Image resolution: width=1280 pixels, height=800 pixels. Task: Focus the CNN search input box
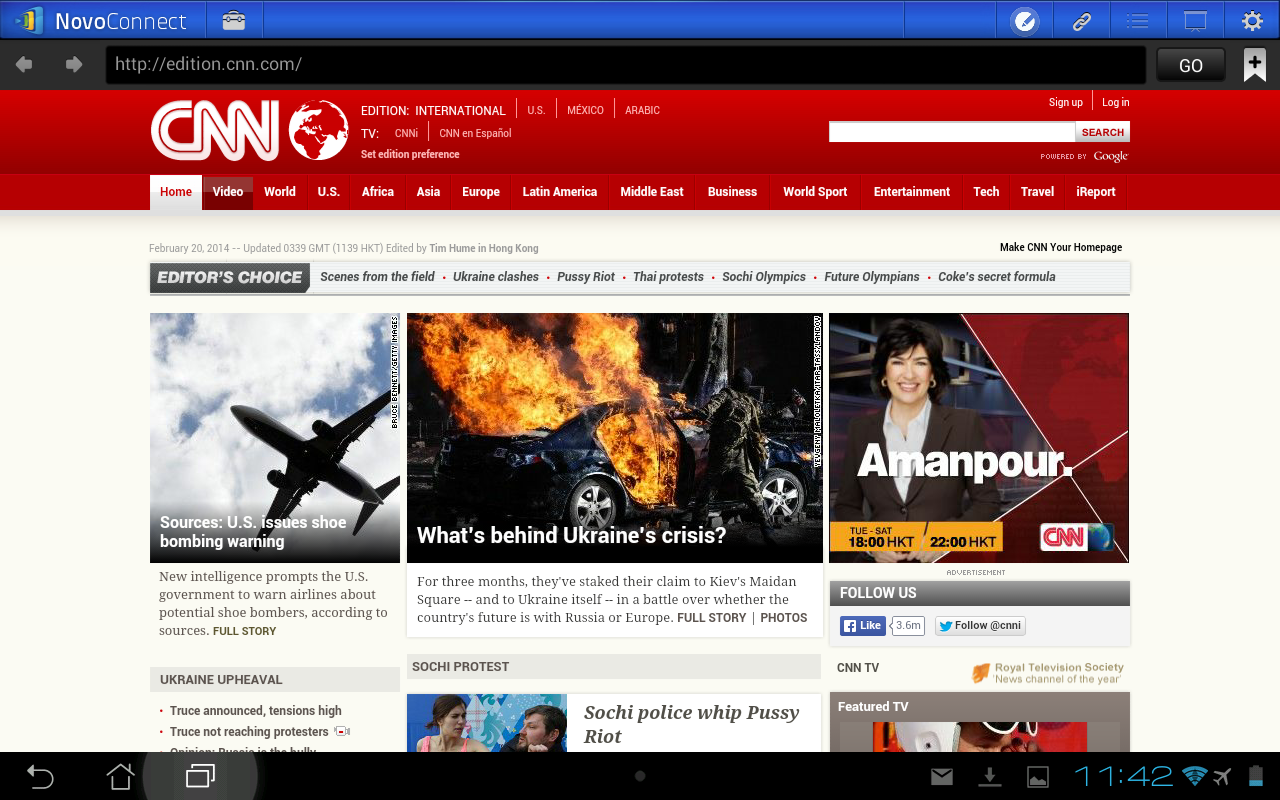tap(952, 132)
